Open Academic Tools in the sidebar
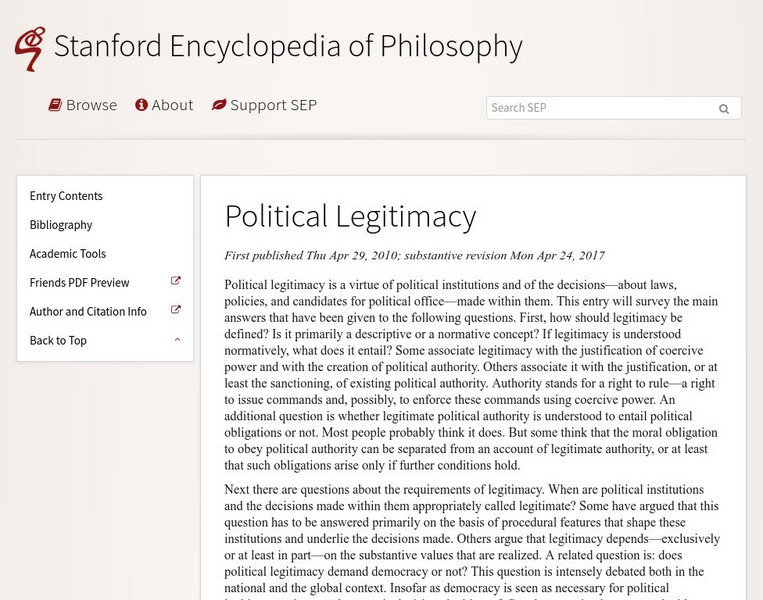 [68, 254]
